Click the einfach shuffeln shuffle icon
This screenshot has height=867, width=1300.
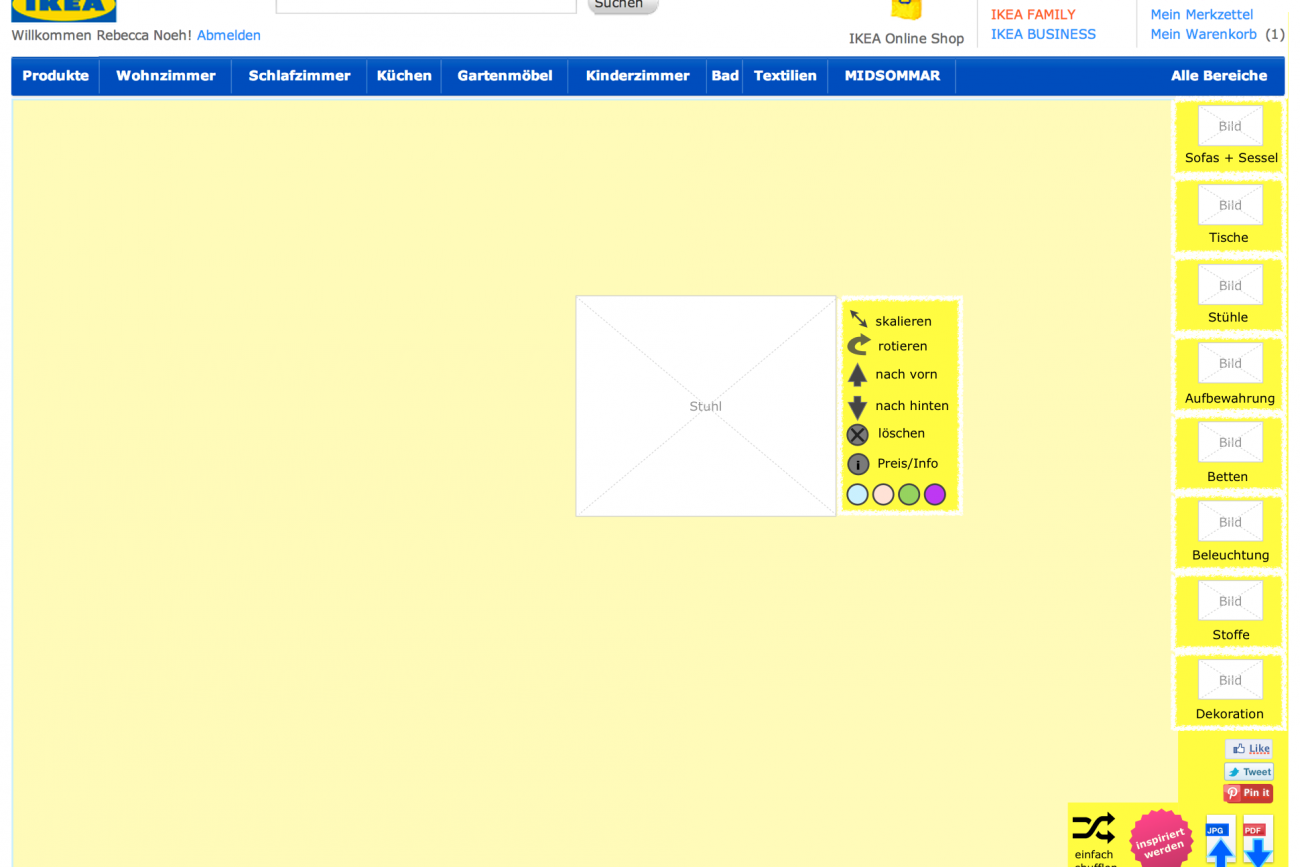(x=1093, y=828)
